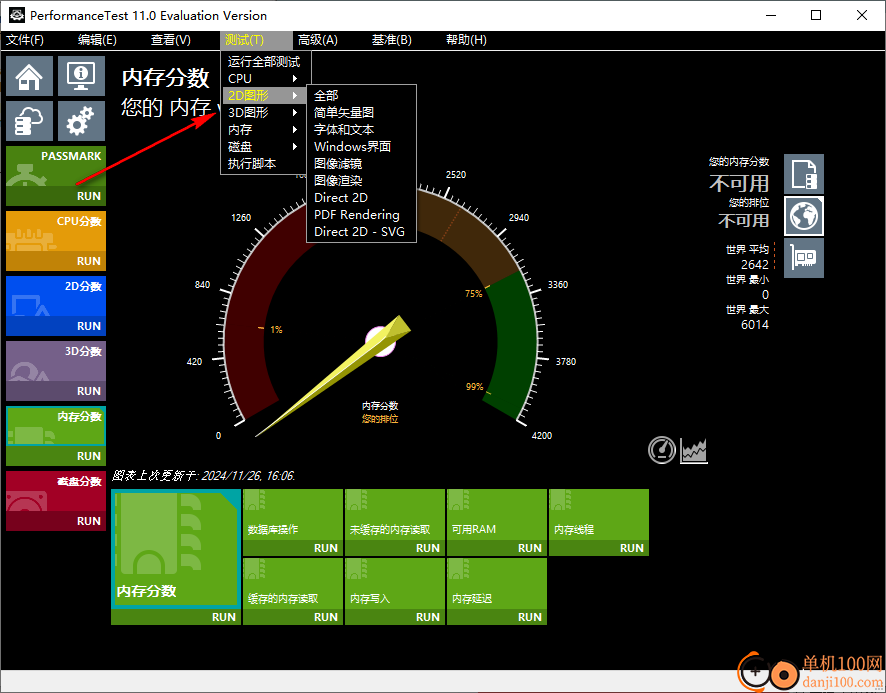Expand the 3D图形 submenu
Screen dimensions: 886x693
tap(266, 112)
